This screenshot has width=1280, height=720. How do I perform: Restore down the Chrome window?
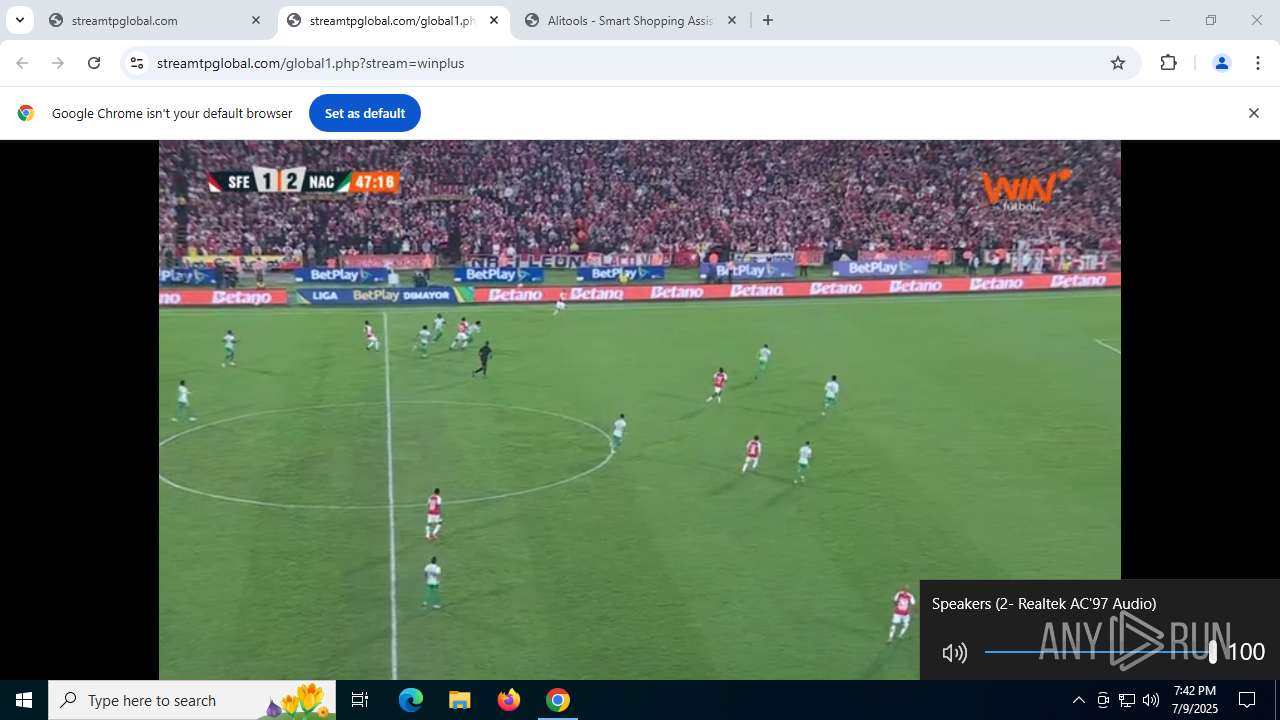tap(1211, 20)
